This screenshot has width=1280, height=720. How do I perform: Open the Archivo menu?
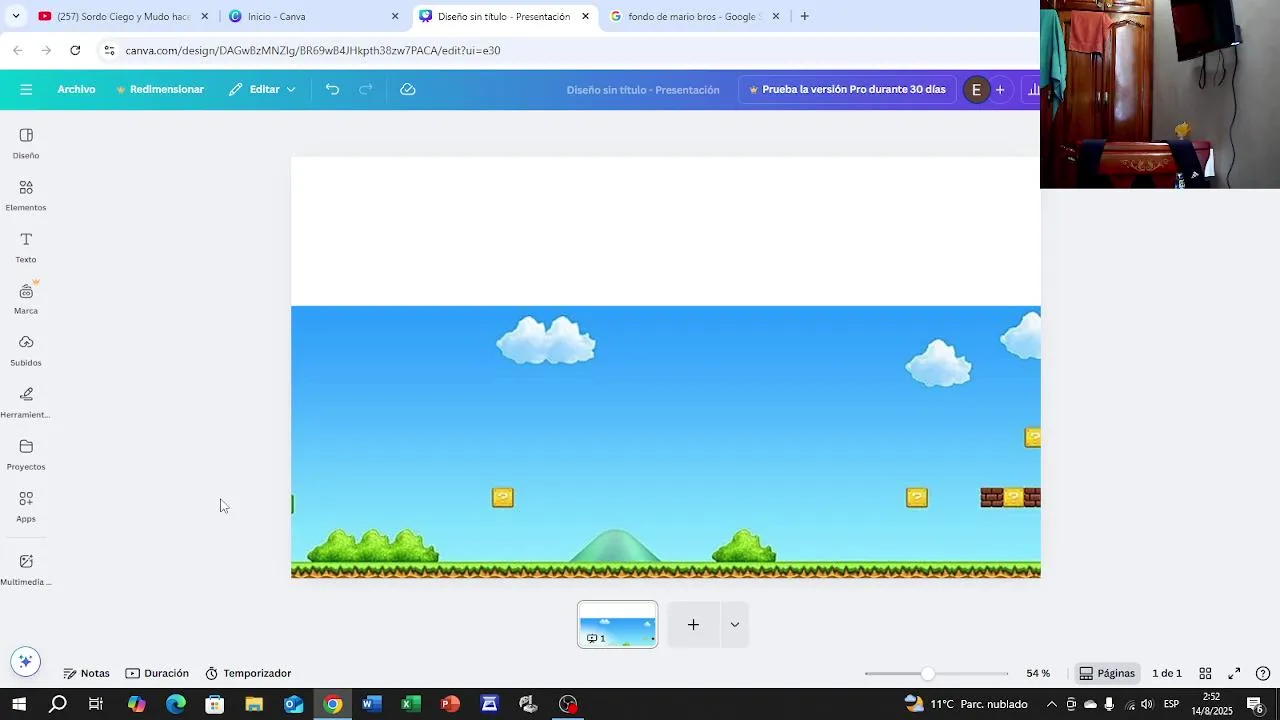[76, 90]
